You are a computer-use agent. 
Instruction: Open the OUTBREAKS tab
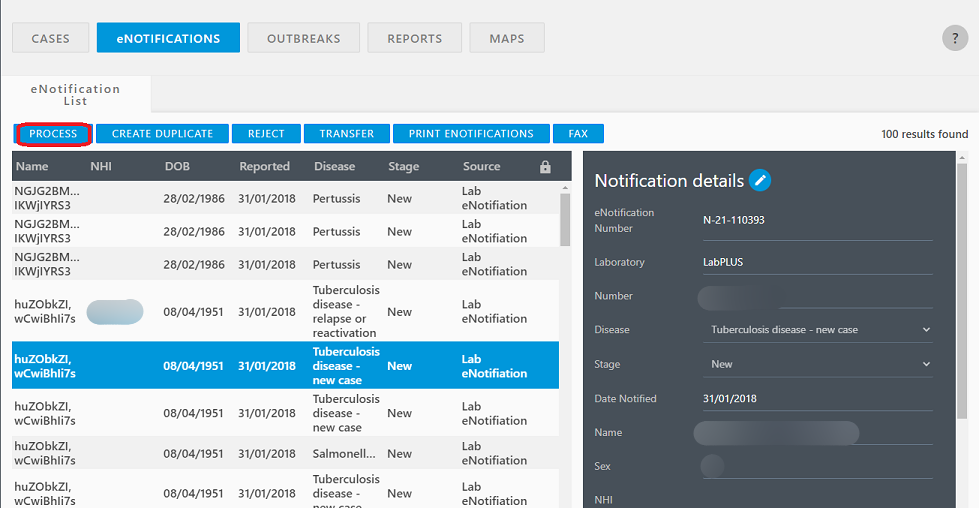coord(303,38)
